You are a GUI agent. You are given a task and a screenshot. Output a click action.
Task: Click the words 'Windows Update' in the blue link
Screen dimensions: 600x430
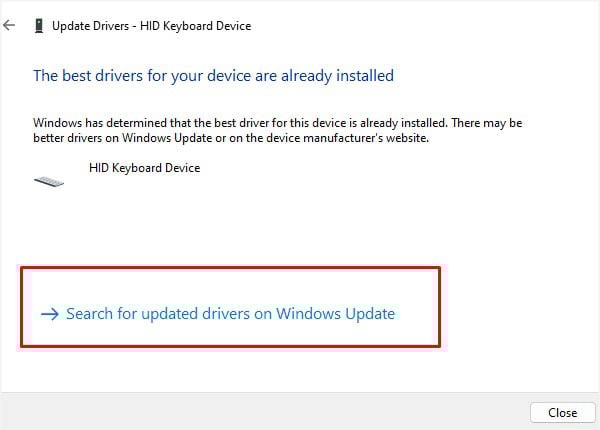[336, 314]
